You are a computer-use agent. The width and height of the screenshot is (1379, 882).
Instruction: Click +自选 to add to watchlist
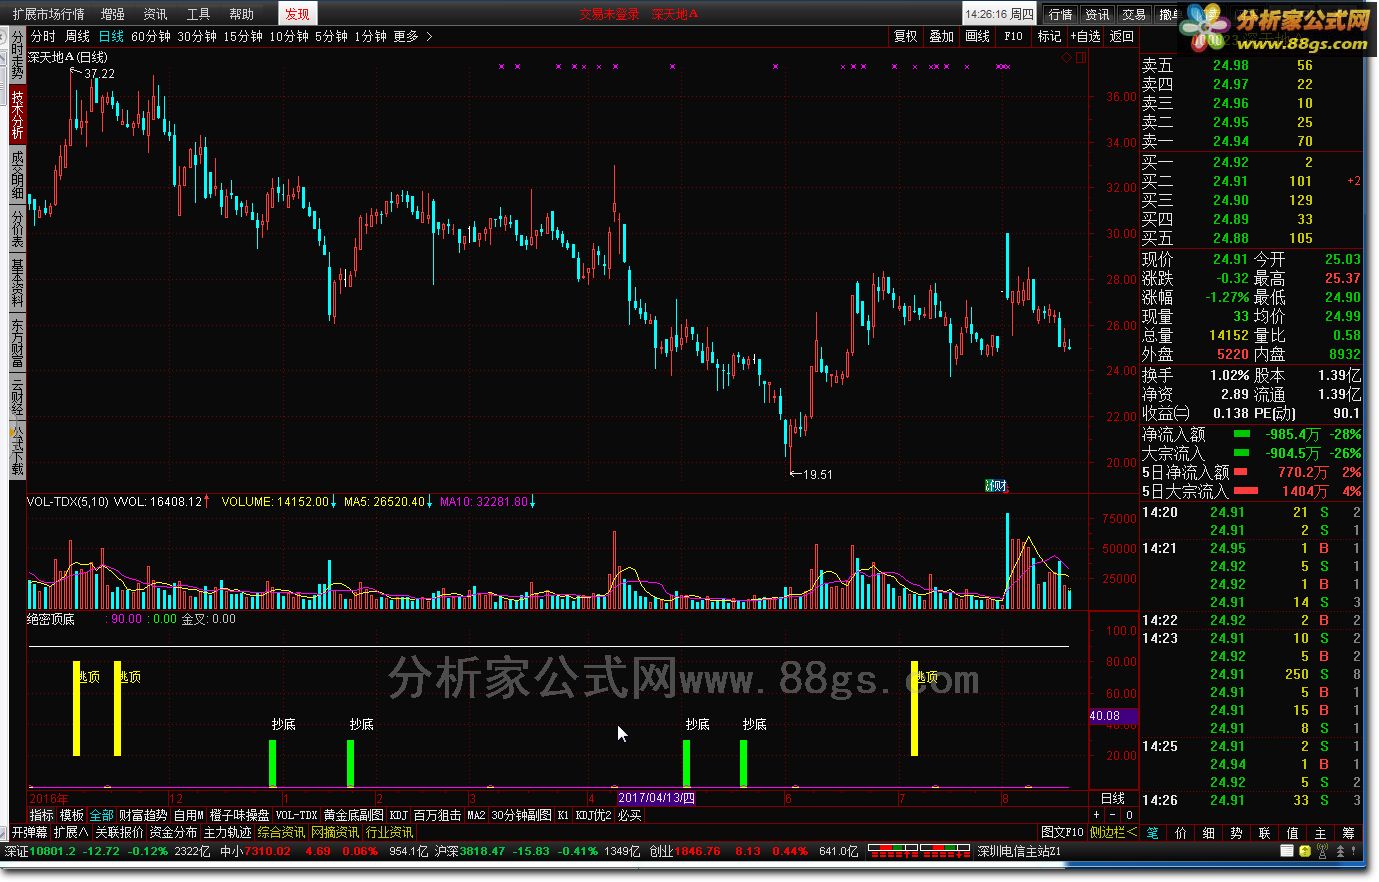pyautogui.click(x=1086, y=36)
